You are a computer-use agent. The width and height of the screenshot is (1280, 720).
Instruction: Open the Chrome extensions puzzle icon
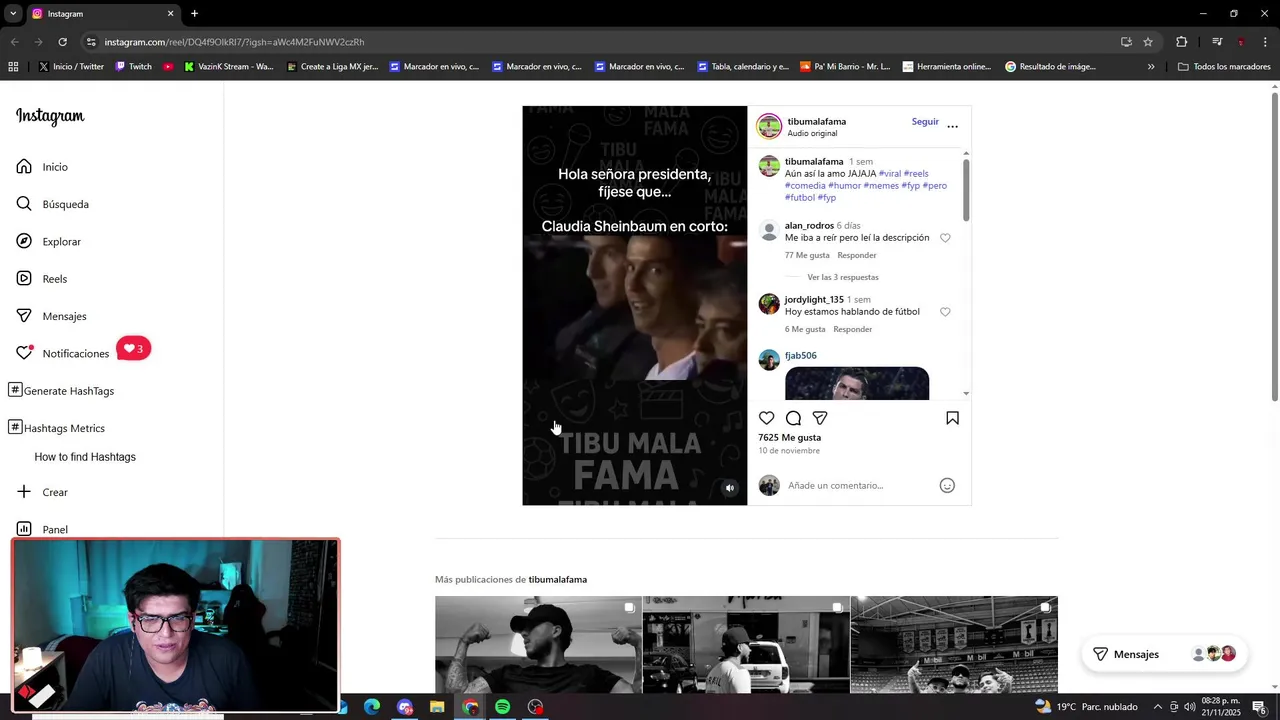1181,42
